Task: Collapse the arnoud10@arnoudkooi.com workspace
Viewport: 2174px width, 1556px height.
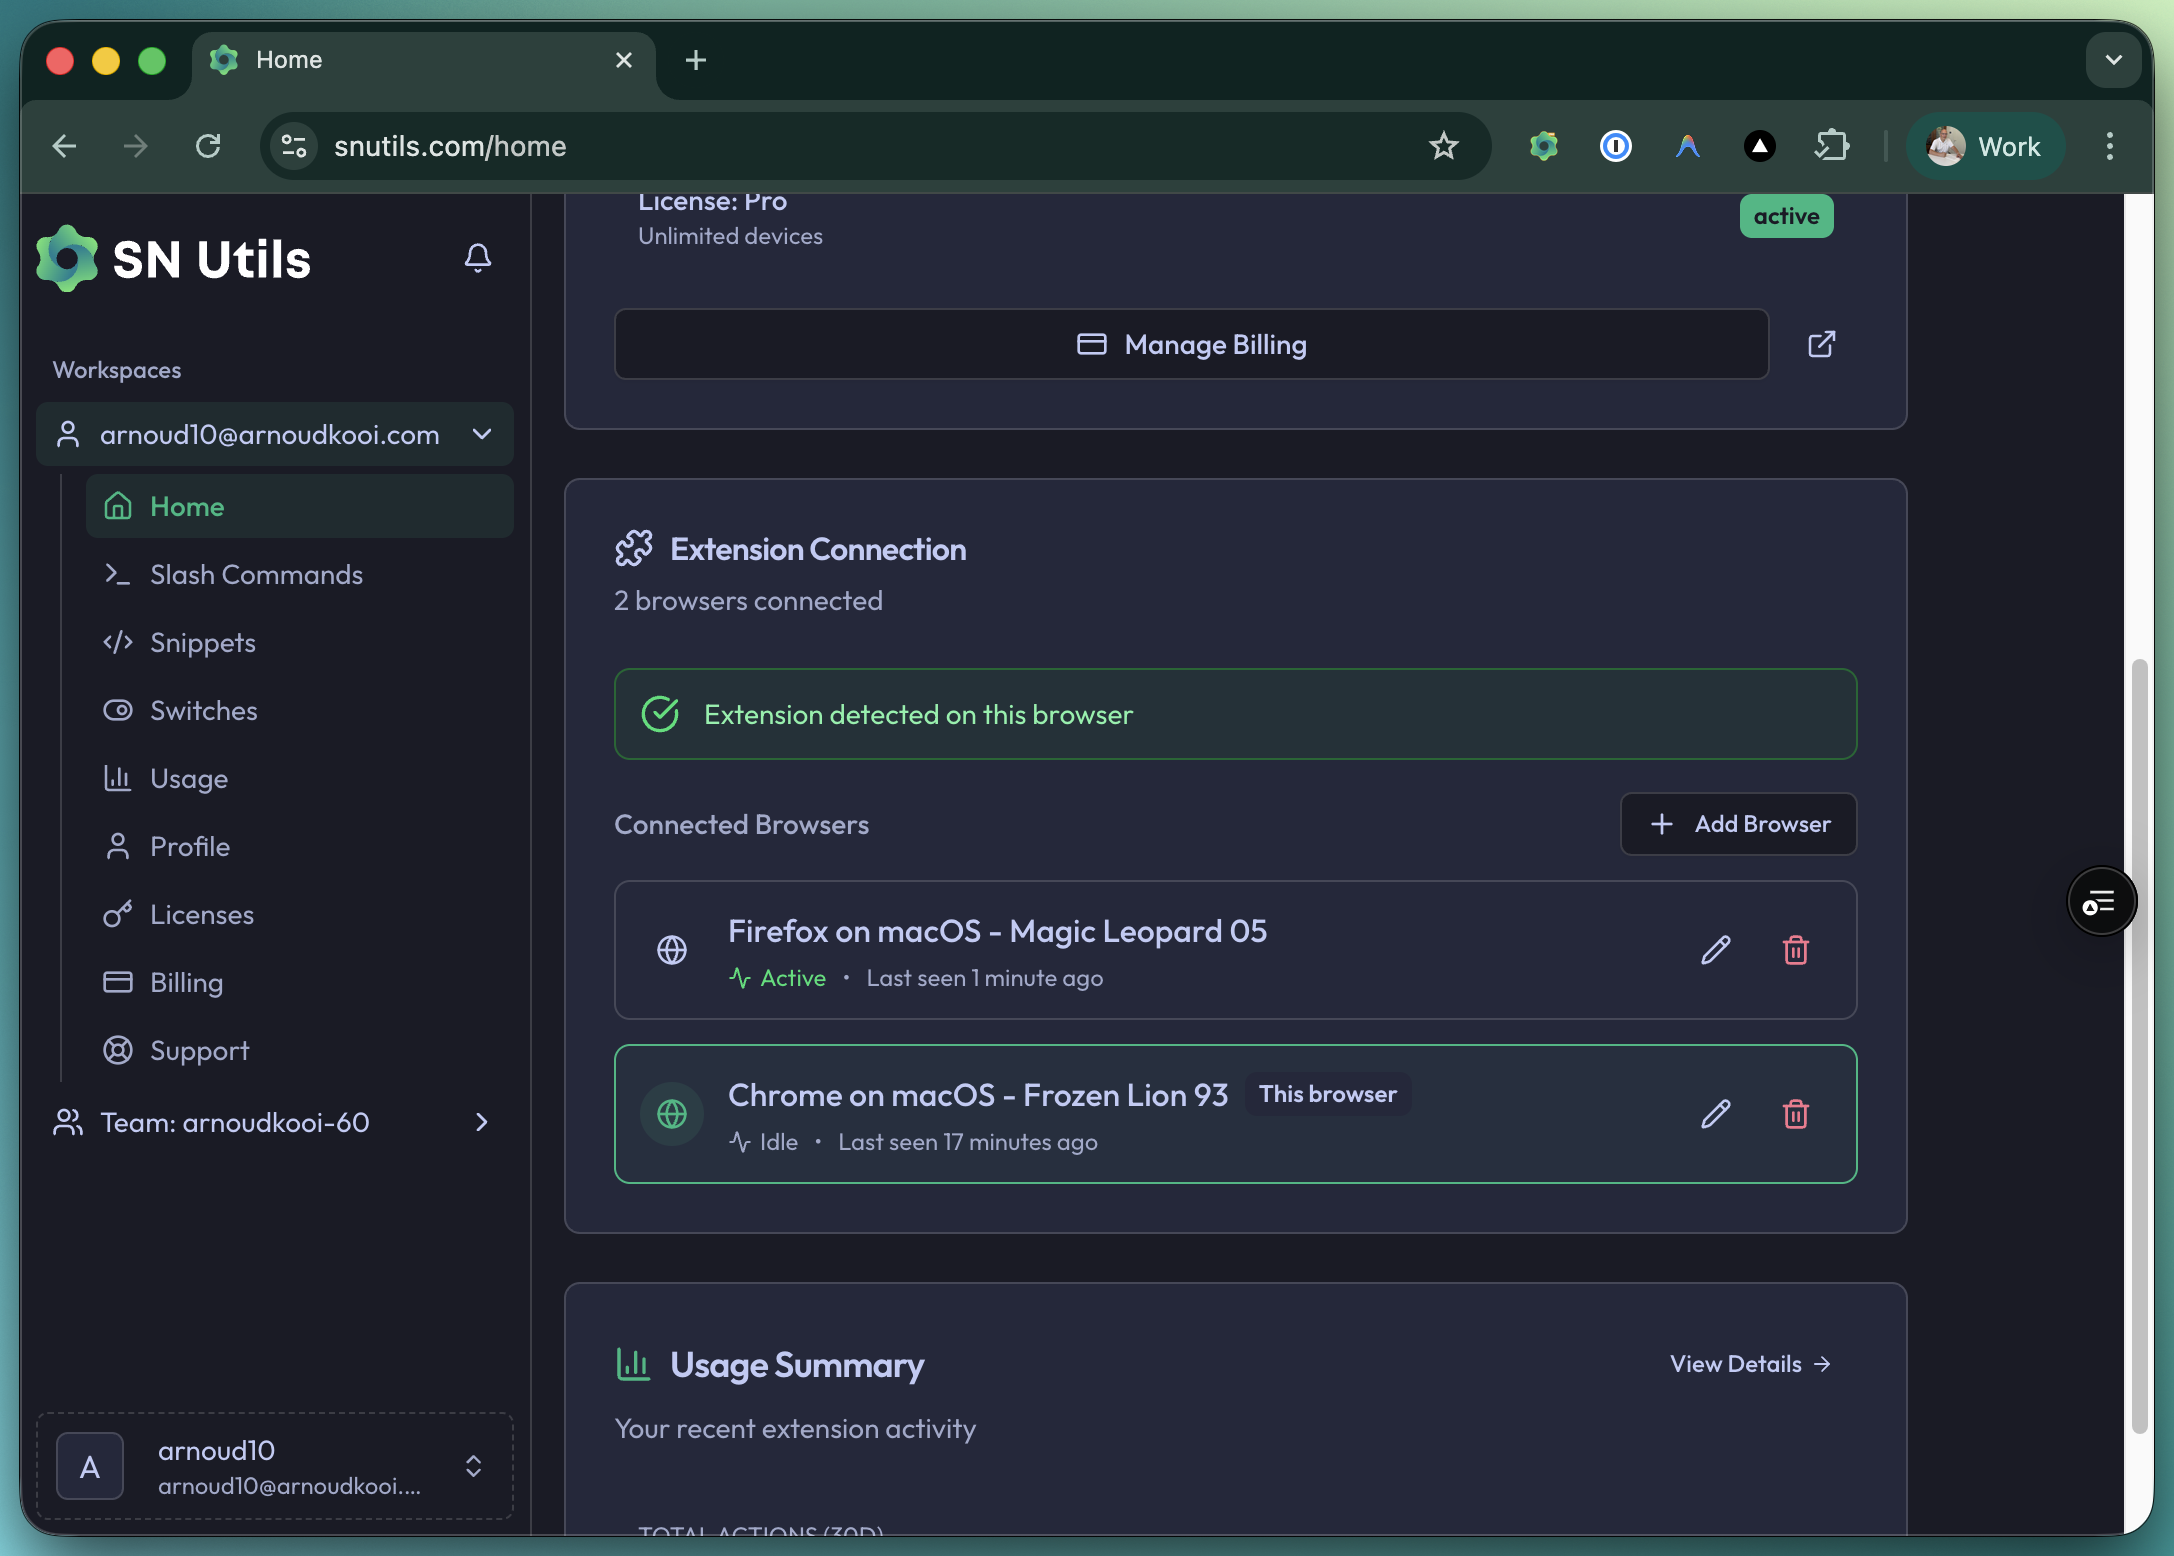Action: tap(482, 434)
